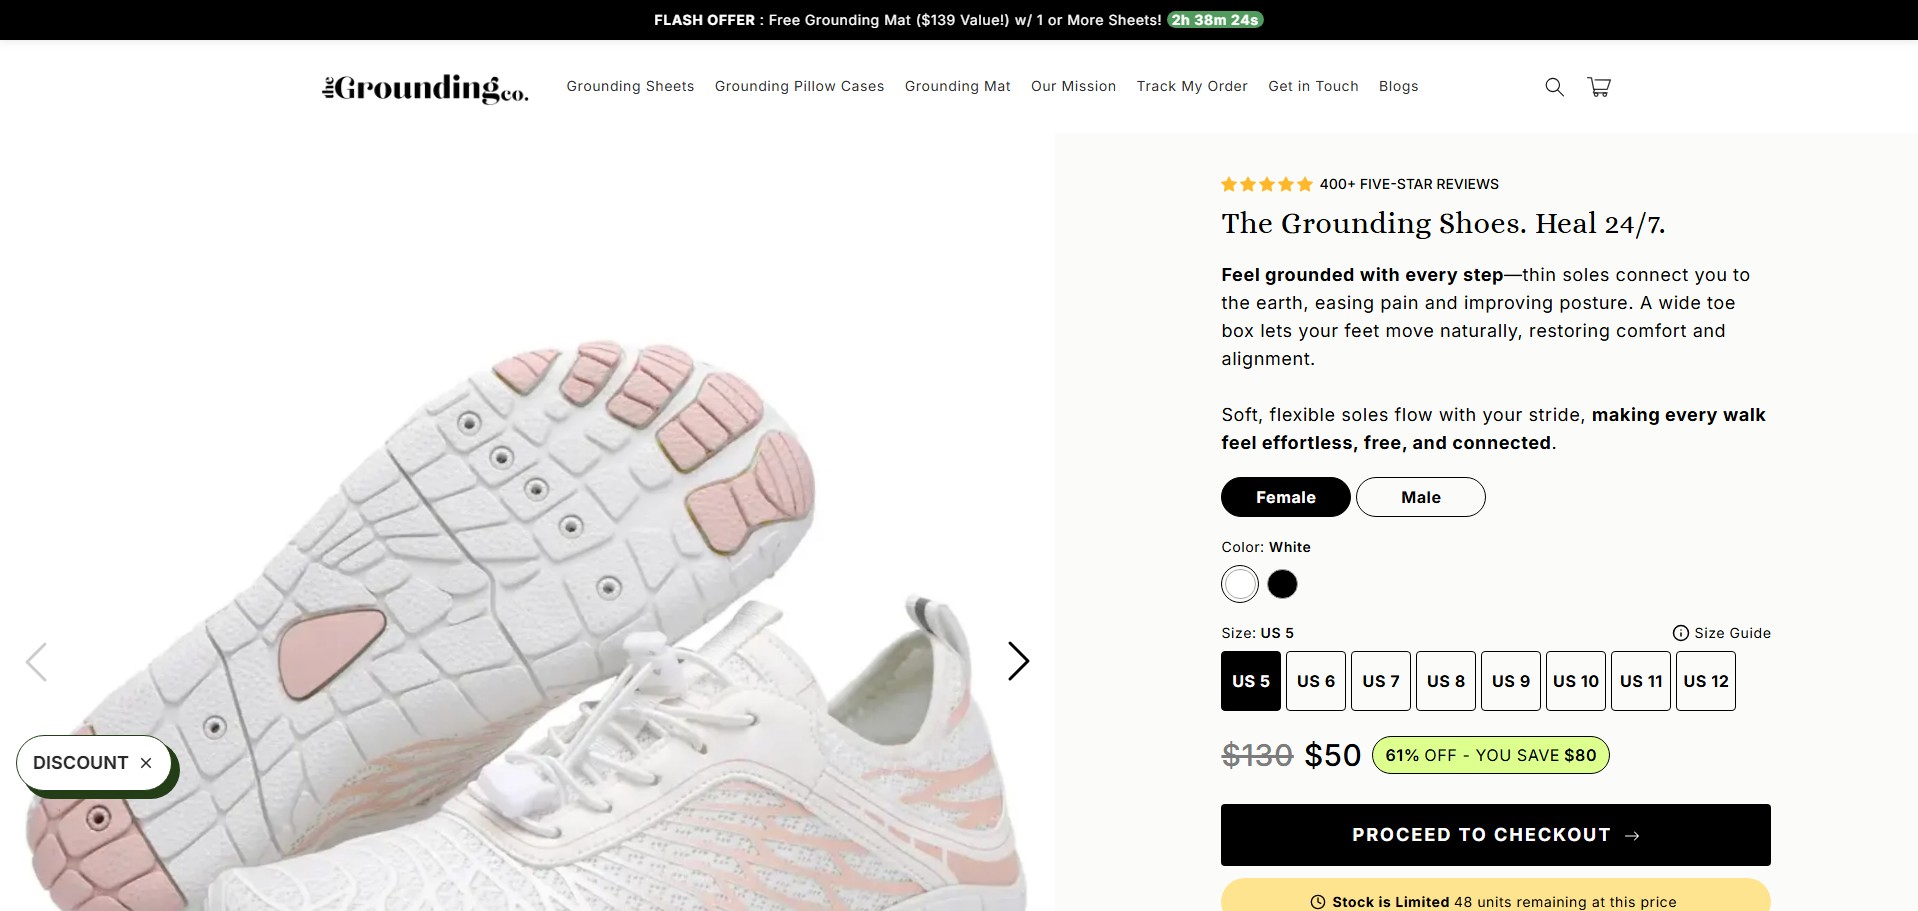This screenshot has height=911, width=1918.
Task: Go to previous product image arrow
Action: point(37,661)
